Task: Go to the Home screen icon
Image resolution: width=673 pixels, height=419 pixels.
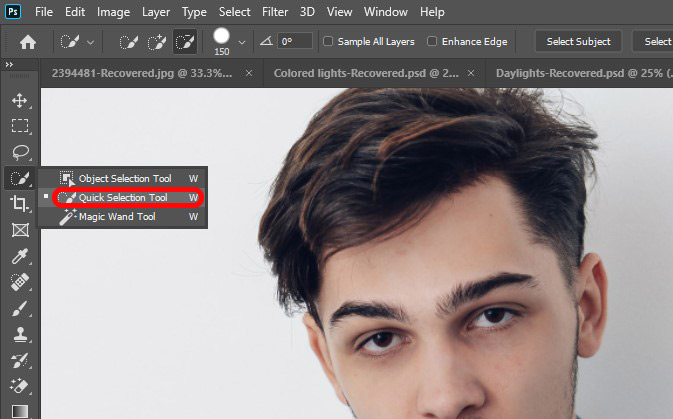Action: coord(28,42)
